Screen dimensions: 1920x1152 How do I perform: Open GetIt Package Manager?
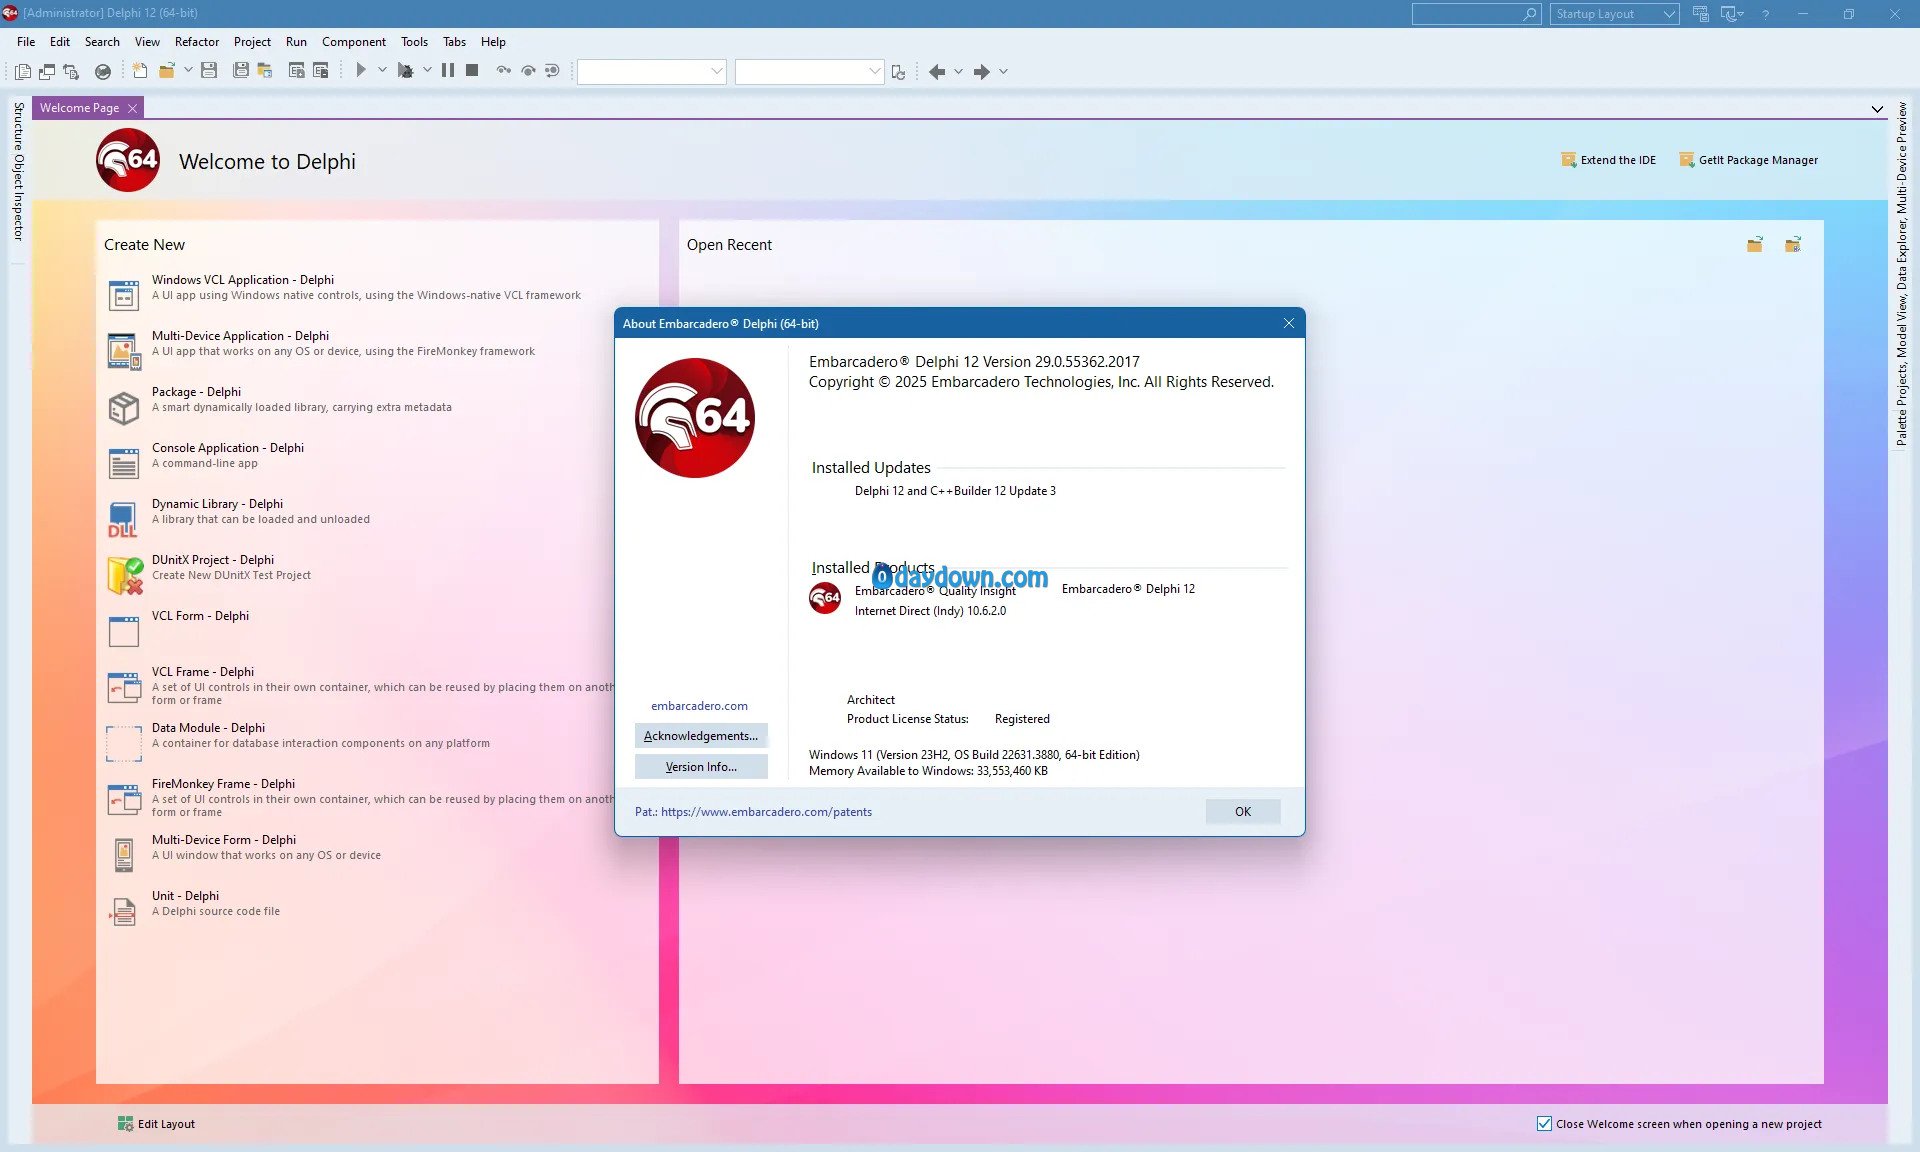[x=1748, y=160]
